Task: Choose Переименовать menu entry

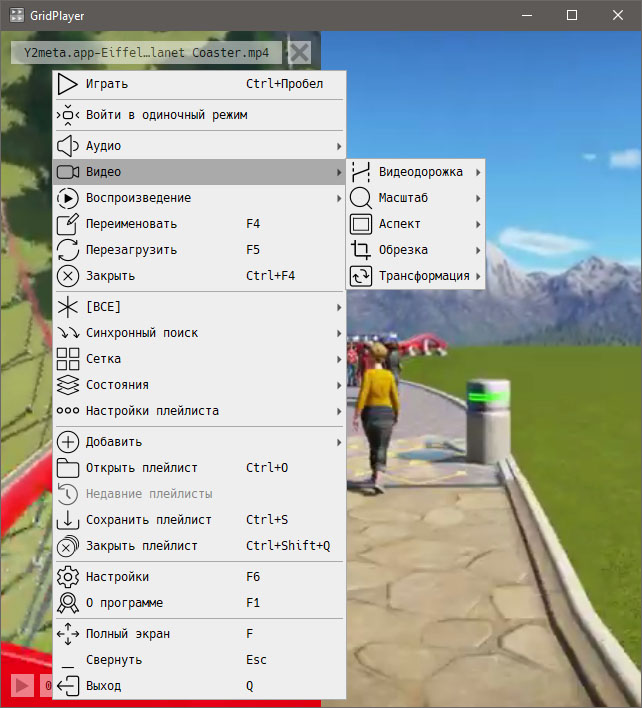Action: pyautogui.click(x=199, y=224)
